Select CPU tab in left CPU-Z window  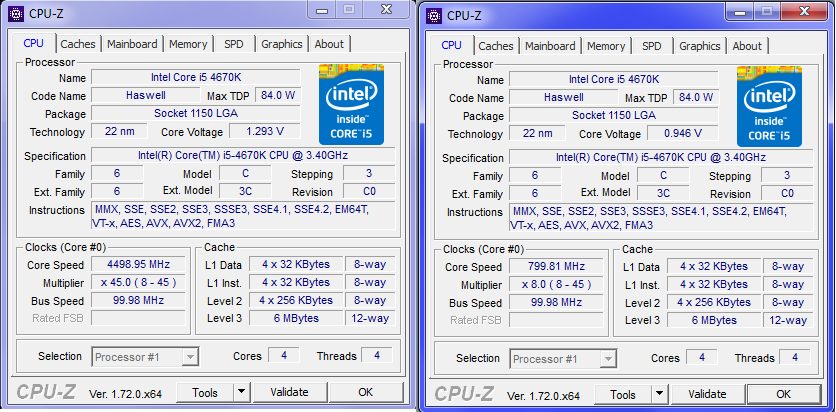click(34, 43)
